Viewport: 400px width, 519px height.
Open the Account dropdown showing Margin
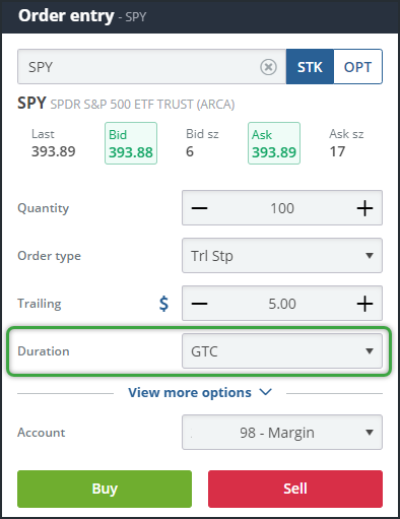pyautogui.click(x=282, y=432)
